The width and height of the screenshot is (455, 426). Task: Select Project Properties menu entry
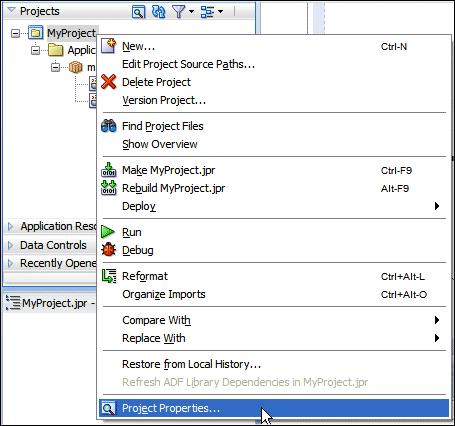click(x=274, y=408)
